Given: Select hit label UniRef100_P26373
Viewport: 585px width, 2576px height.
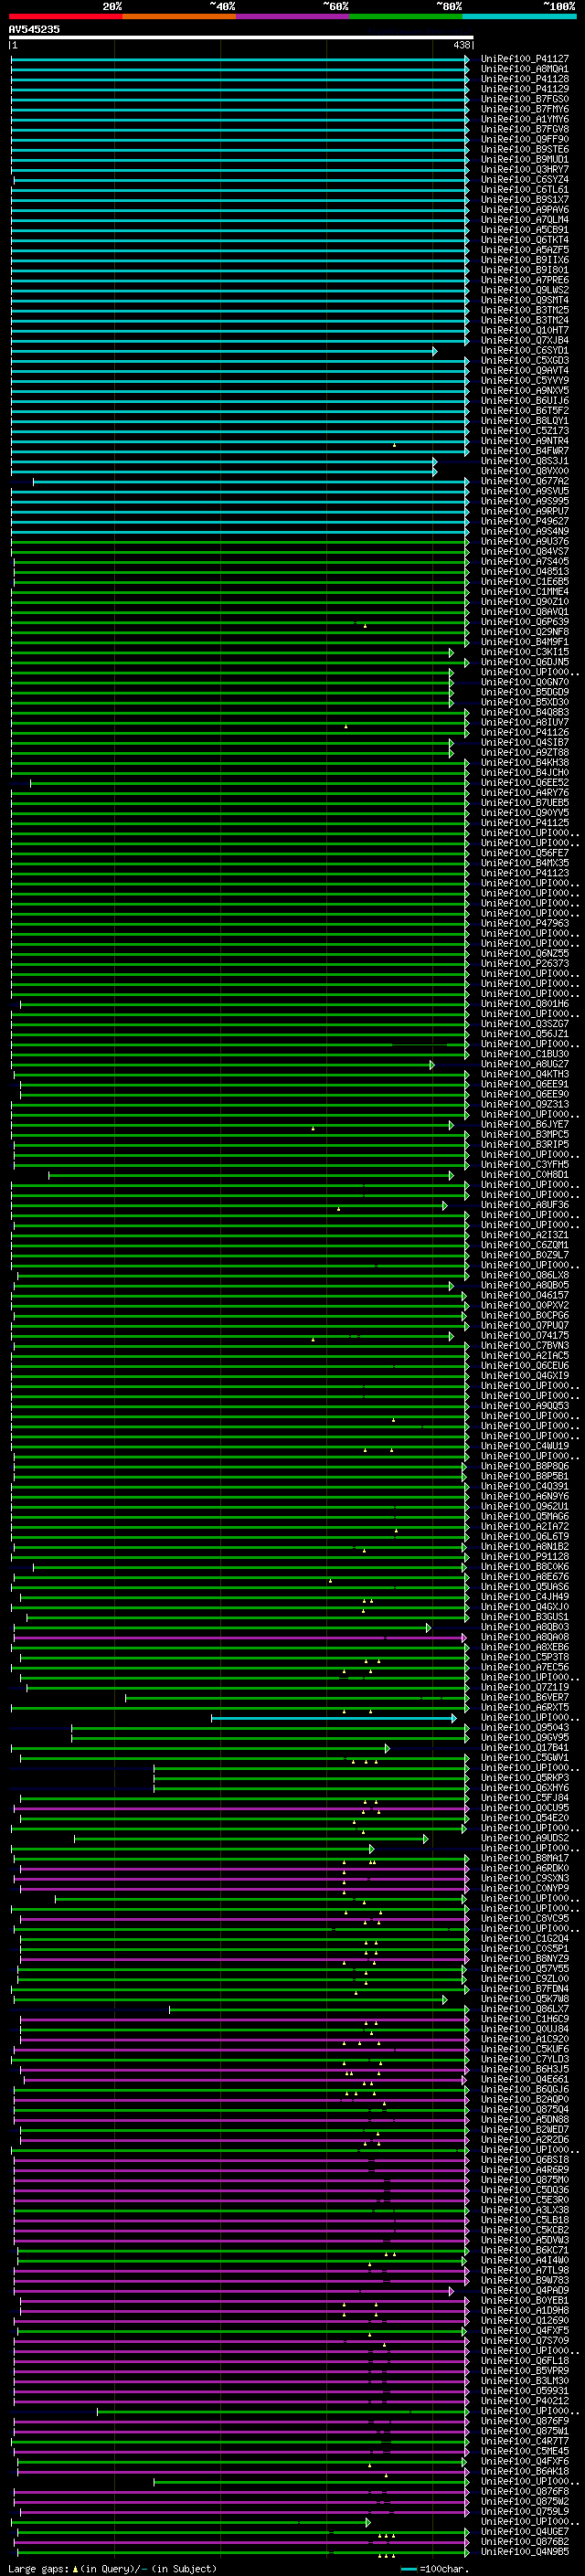Looking at the screenshot, I should (525, 964).
